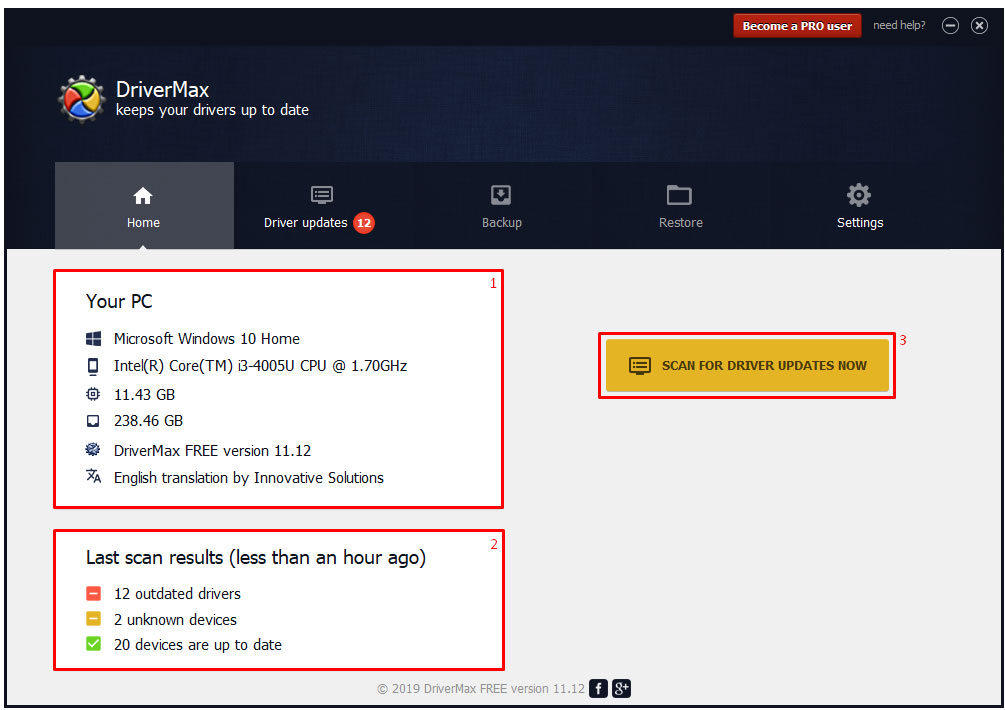This screenshot has width=1005, height=710.
Task: Select the 11.43 GB memory value
Action: tap(144, 395)
